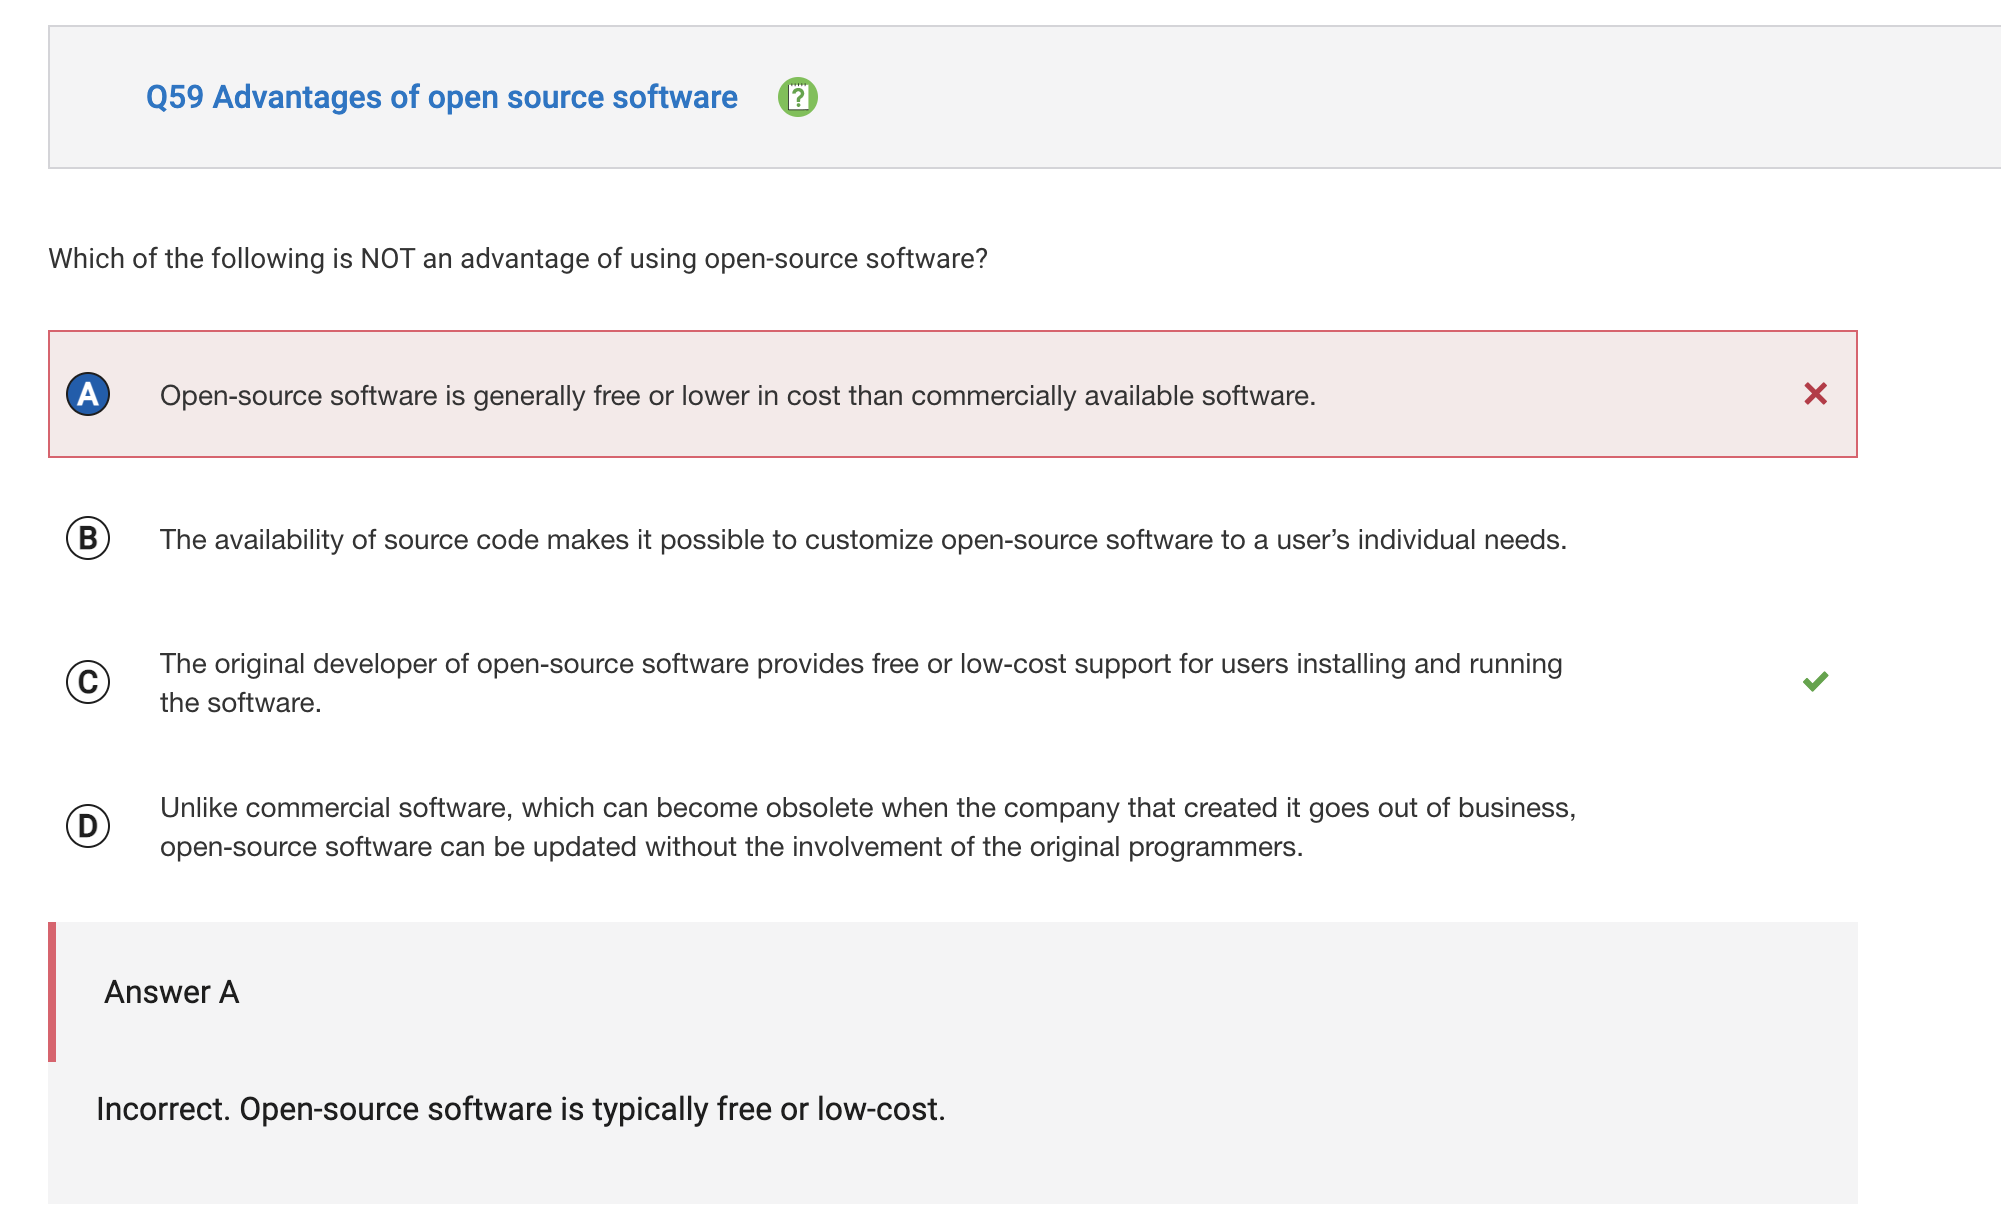This screenshot has width=2001, height=1206.
Task: Click the option B text about customizing source code
Action: point(862,540)
